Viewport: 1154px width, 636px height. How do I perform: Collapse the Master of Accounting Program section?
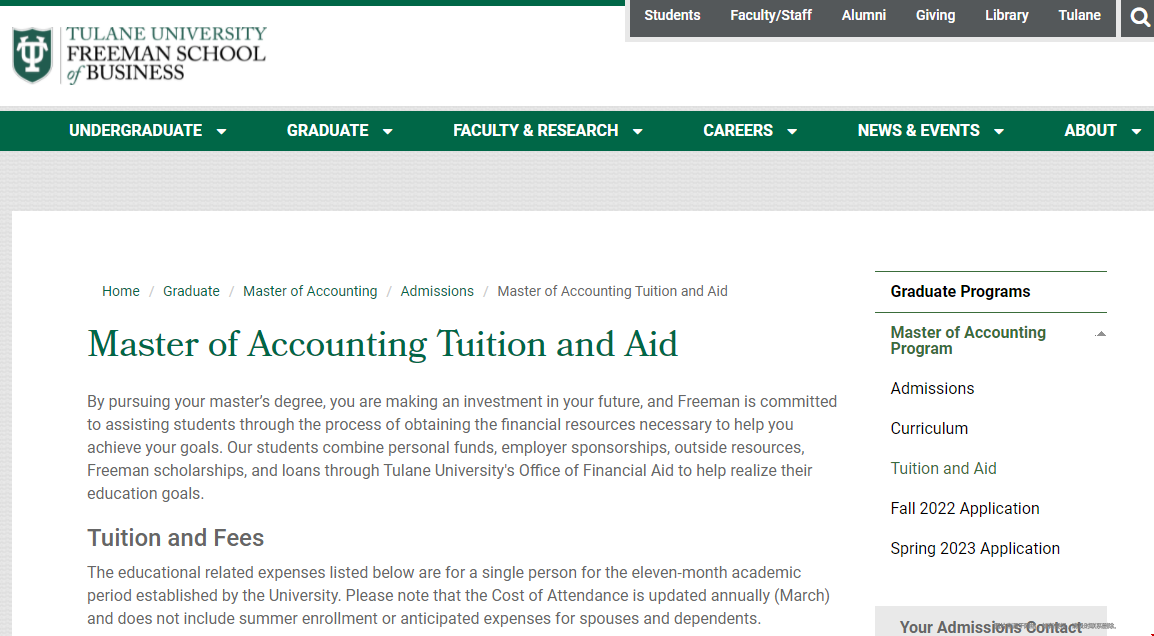click(x=1101, y=334)
